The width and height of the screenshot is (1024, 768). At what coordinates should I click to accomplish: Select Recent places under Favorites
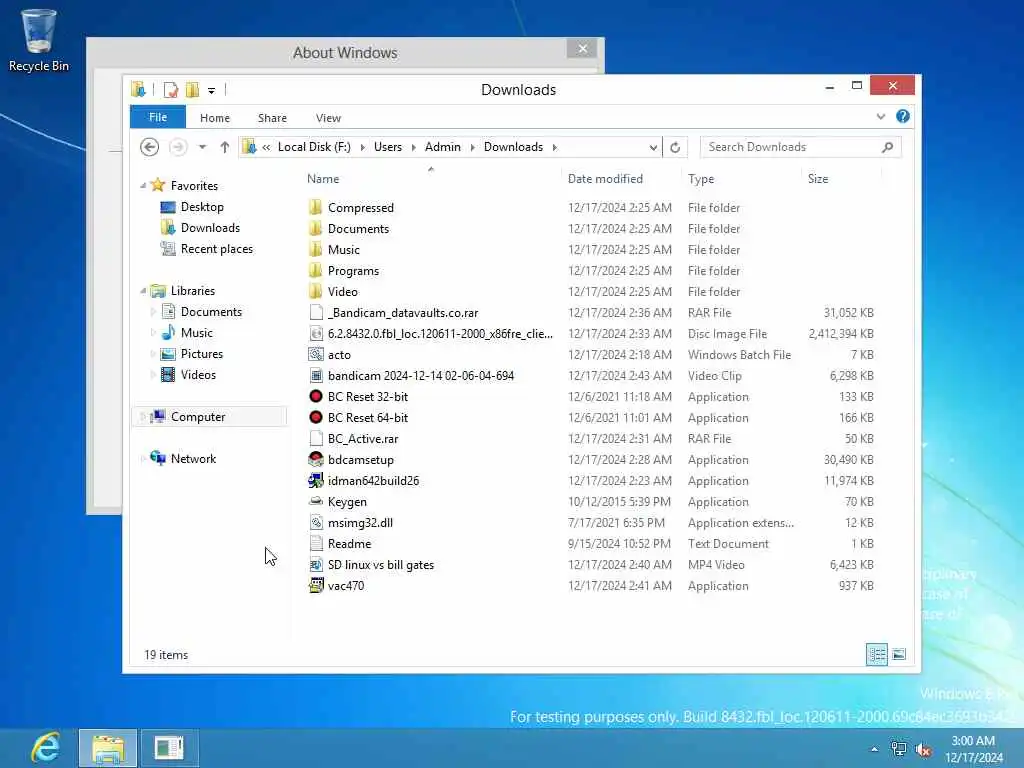click(217, 249)
